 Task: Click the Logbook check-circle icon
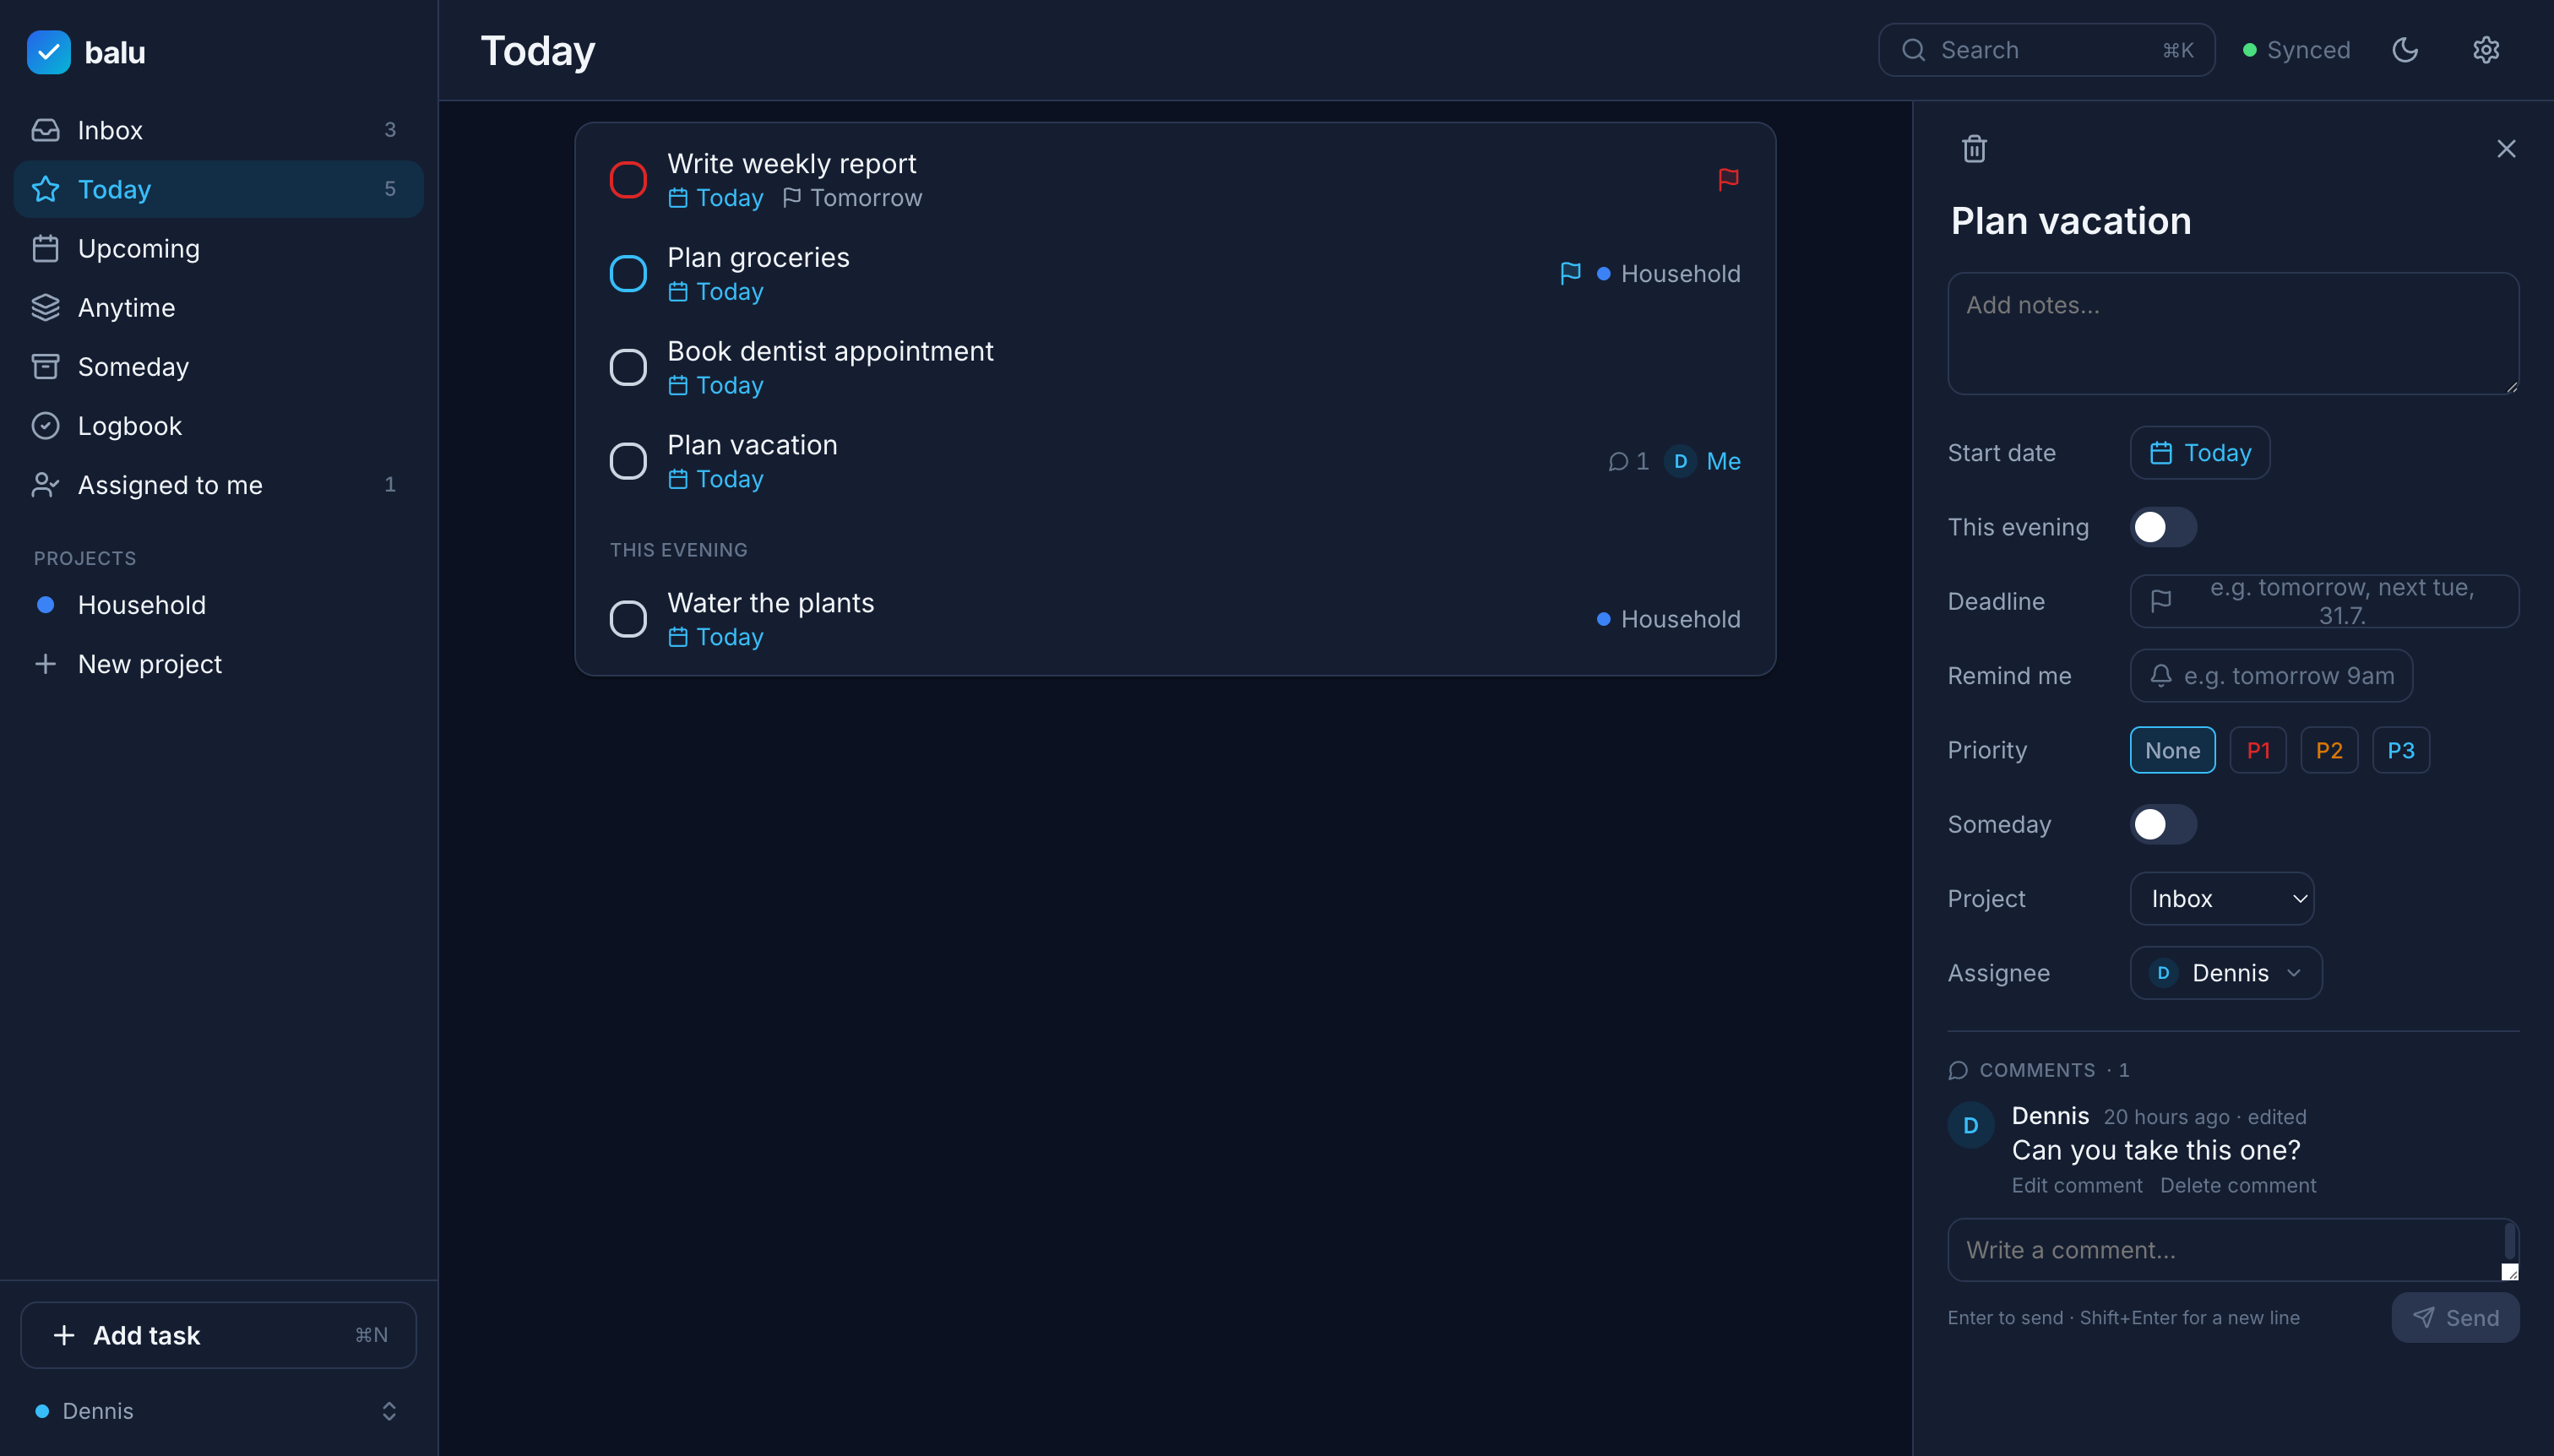tap(46, 426)
